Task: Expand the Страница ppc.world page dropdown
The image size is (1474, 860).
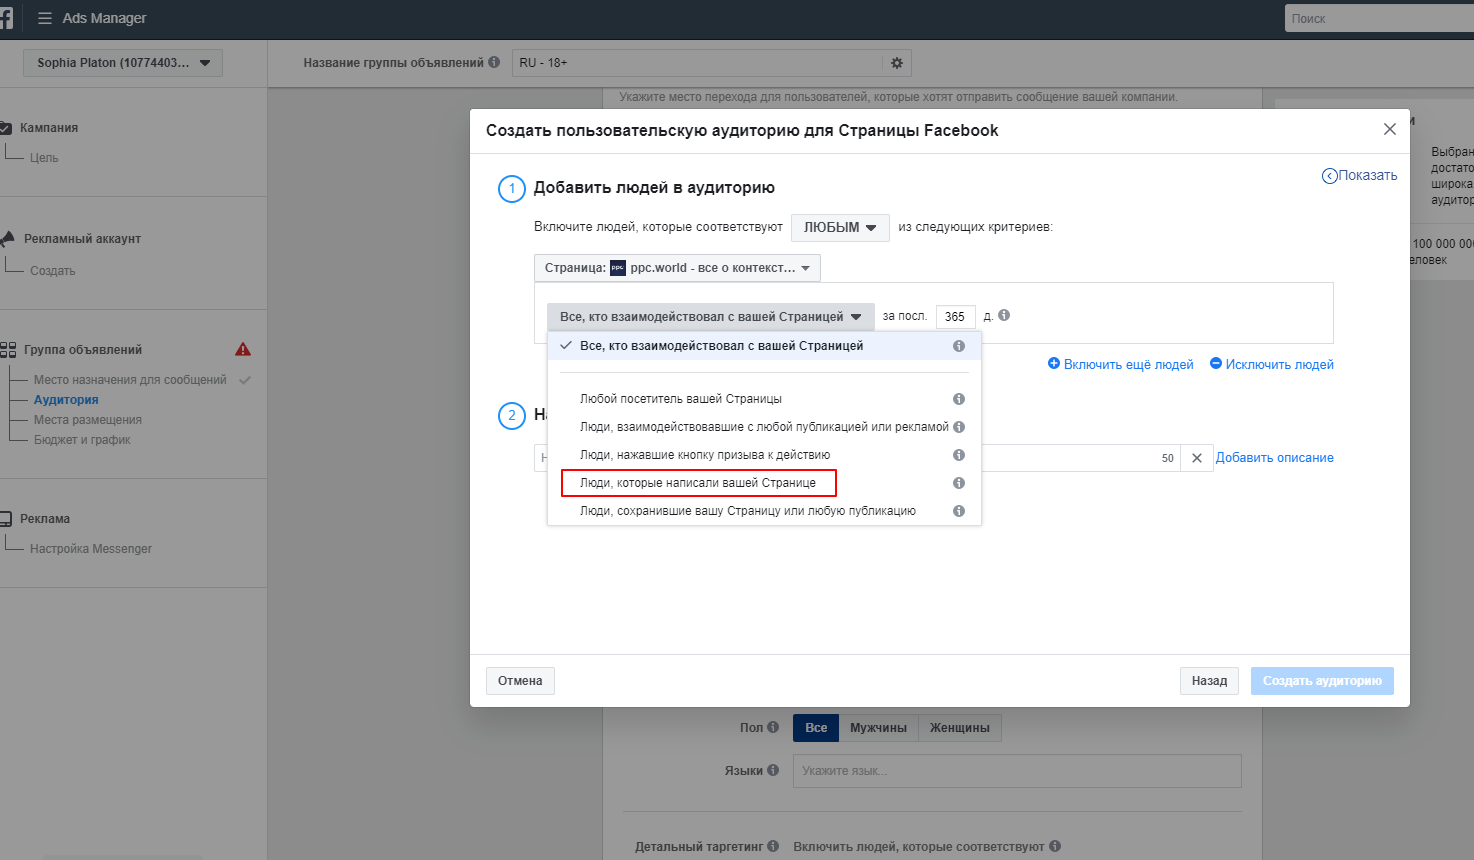Action: (x=677, y=268)
